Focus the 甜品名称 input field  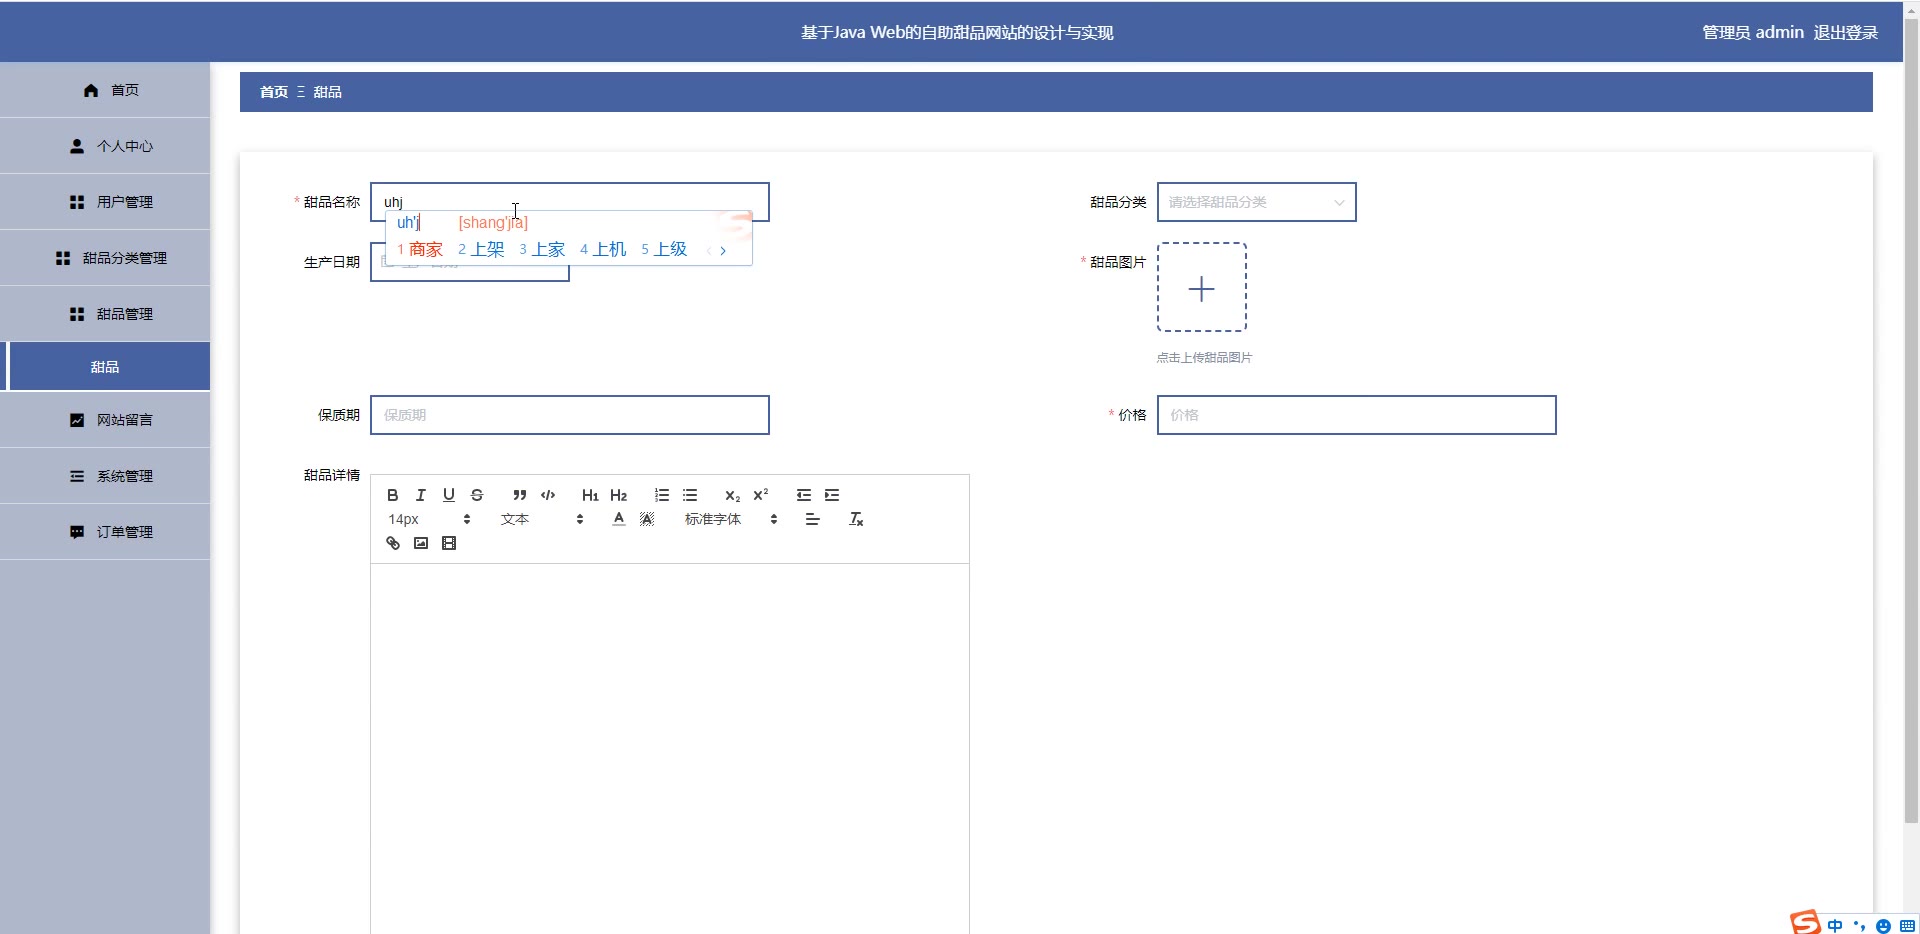click(x=569, y=201)
